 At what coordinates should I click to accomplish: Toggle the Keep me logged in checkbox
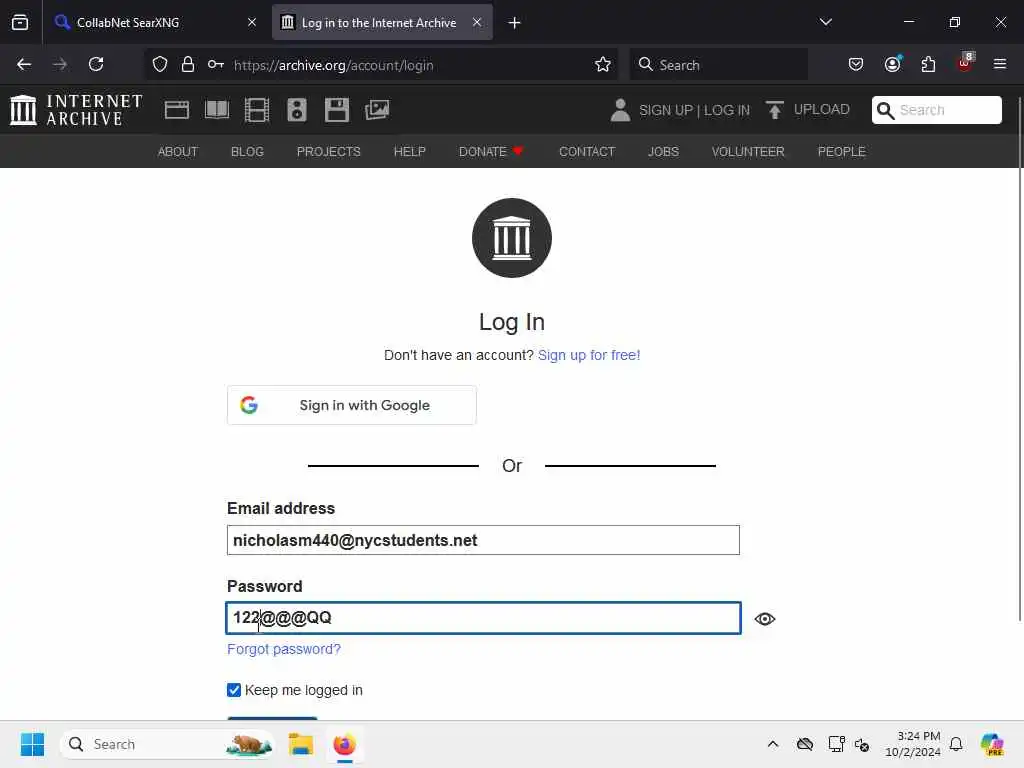[x=234, y=690]
